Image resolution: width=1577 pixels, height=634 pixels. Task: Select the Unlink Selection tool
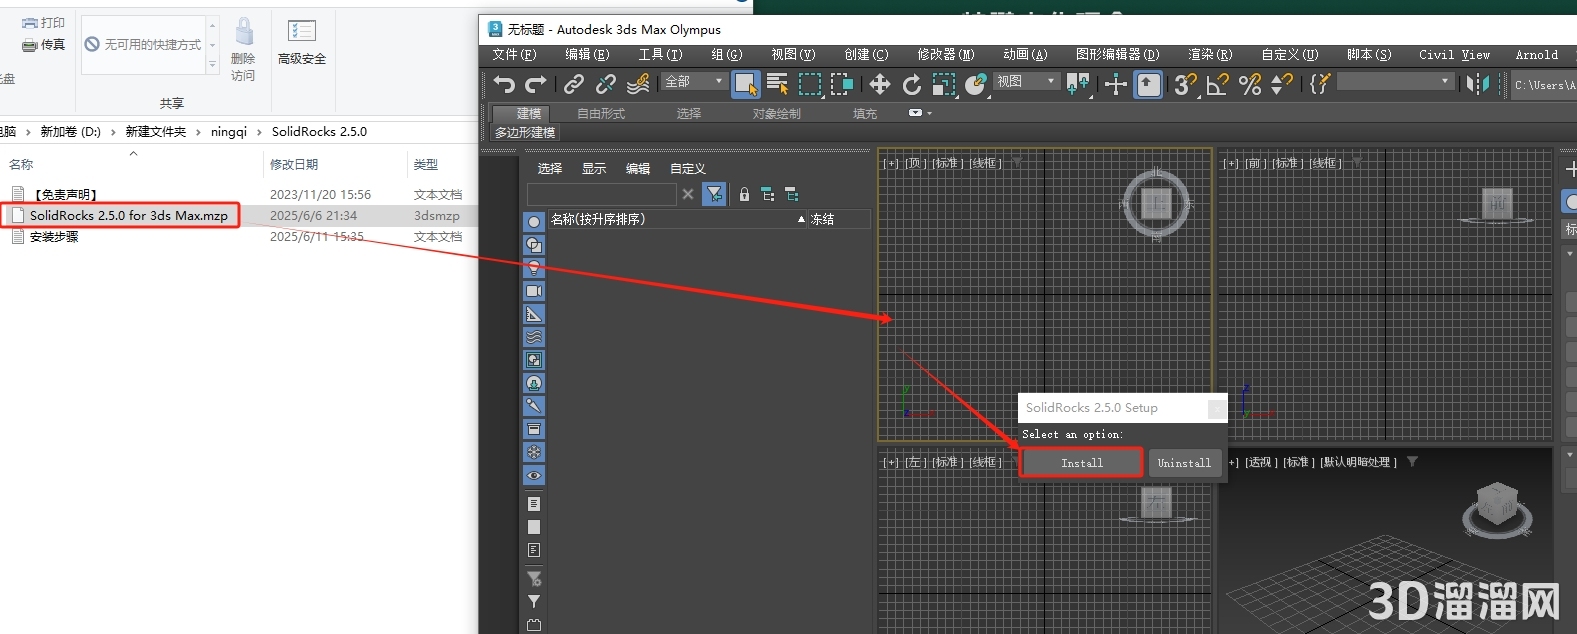[606, 84]
